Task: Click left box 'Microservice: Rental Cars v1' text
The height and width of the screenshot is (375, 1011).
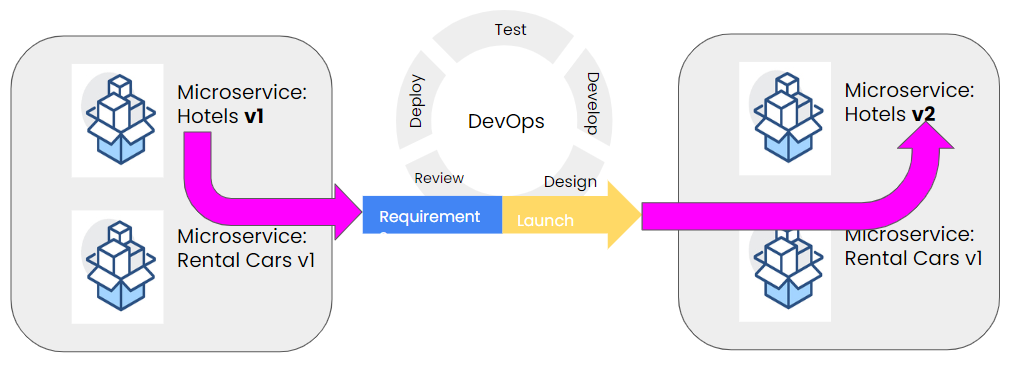Action: tap(246, 249)
